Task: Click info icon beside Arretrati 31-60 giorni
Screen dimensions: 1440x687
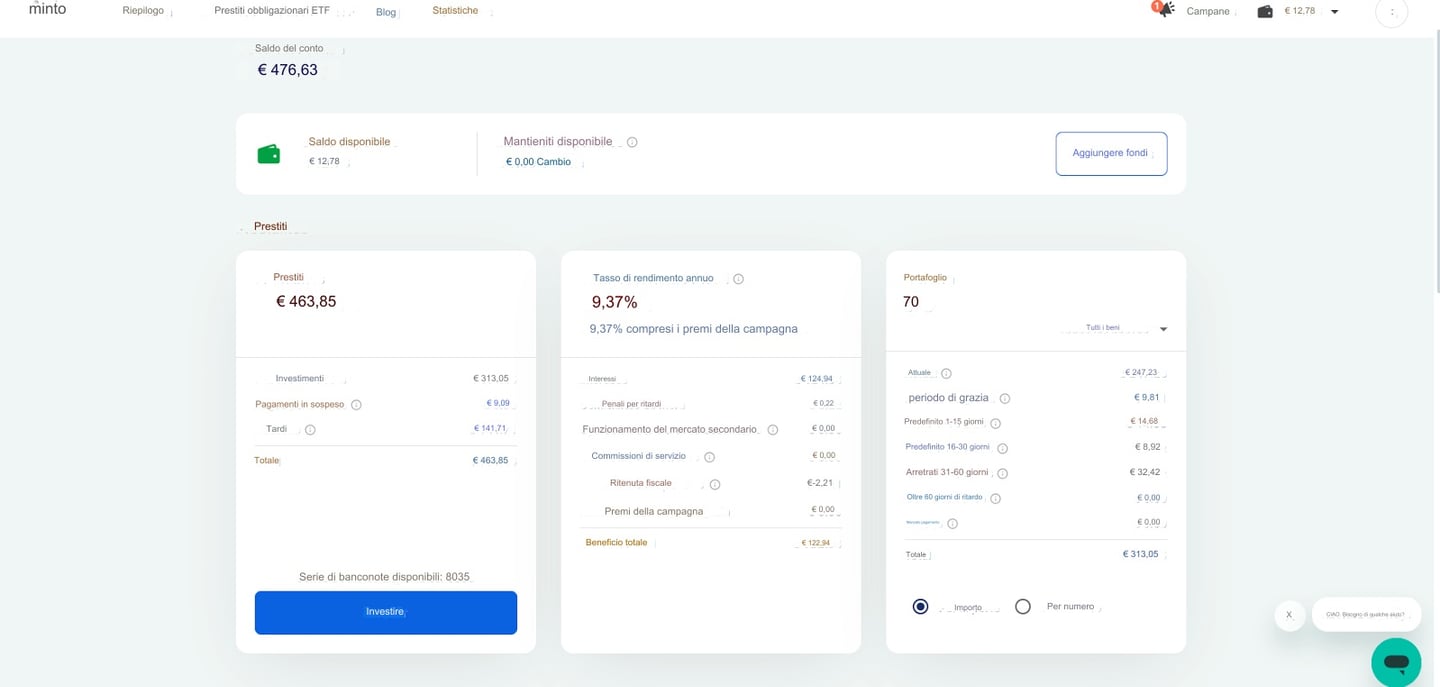Action: click(1002, 473)
